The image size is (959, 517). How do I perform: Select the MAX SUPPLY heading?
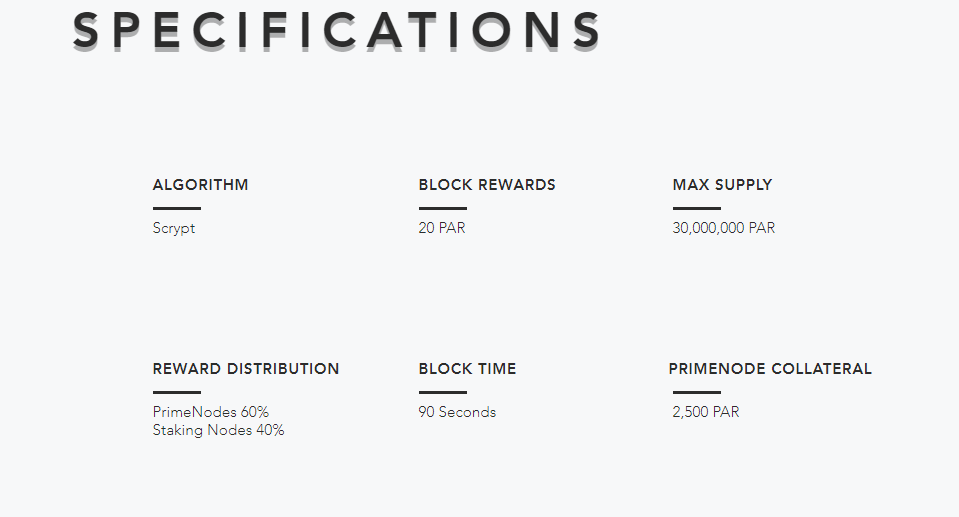[x=722, y=185]
